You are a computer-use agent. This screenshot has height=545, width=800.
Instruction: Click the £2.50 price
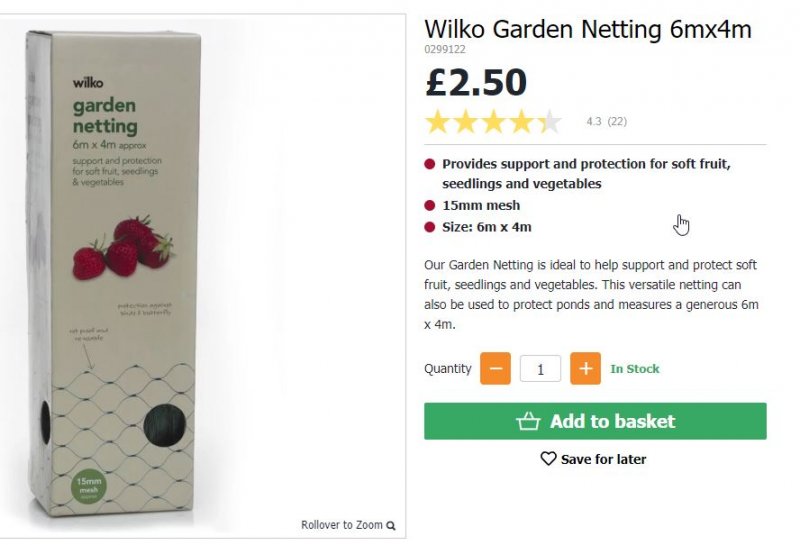click(x=476, y=82)
